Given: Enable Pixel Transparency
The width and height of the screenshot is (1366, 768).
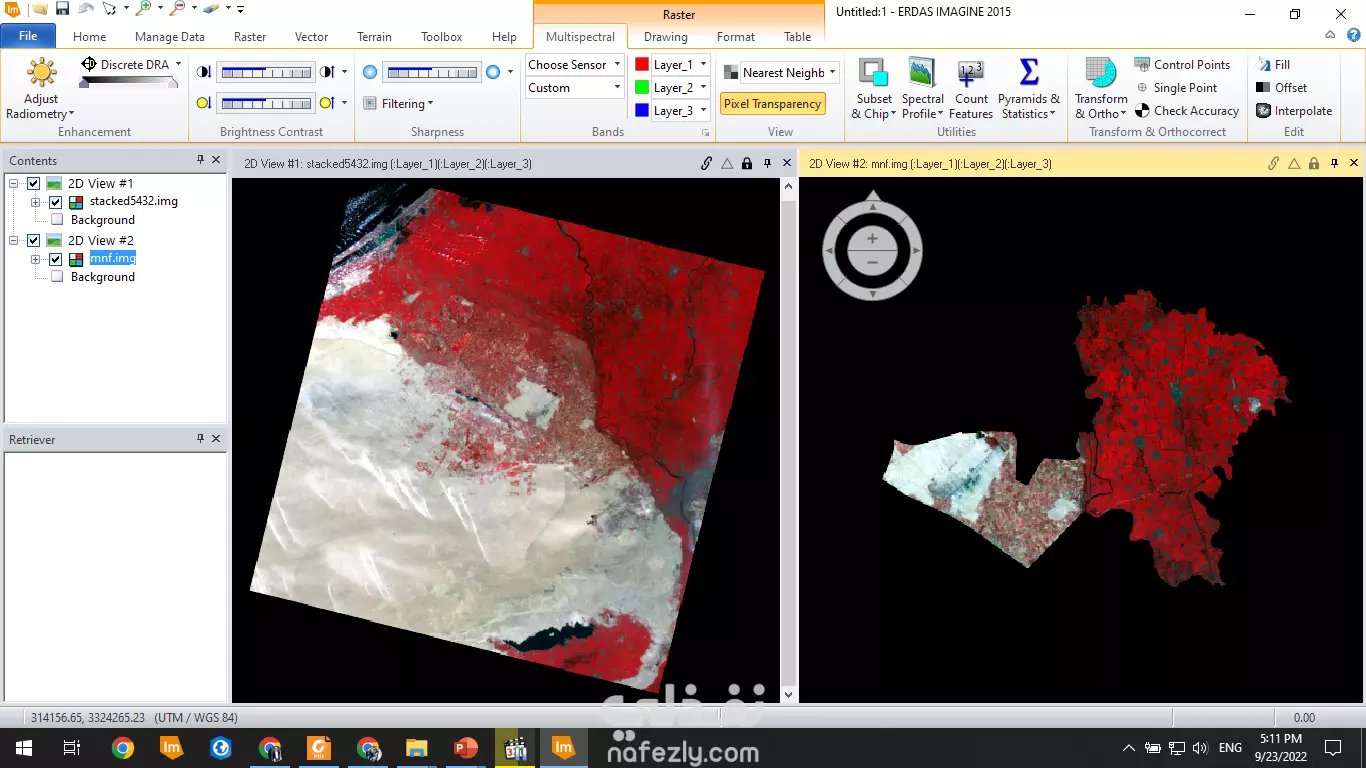Looking at the screenshot, I should pyautogui.click(x=770, y=104).
